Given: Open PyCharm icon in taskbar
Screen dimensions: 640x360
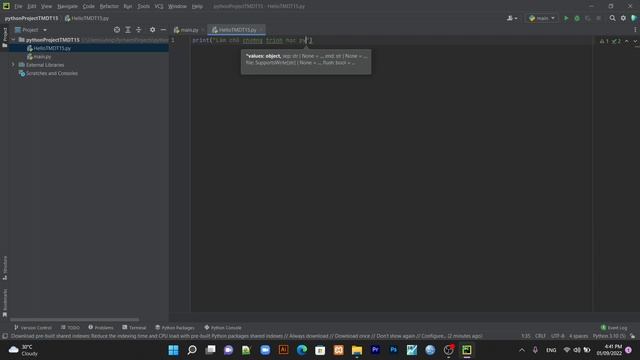Looking at the screenshot, I should pyautogui.click(x=467, y=350).
